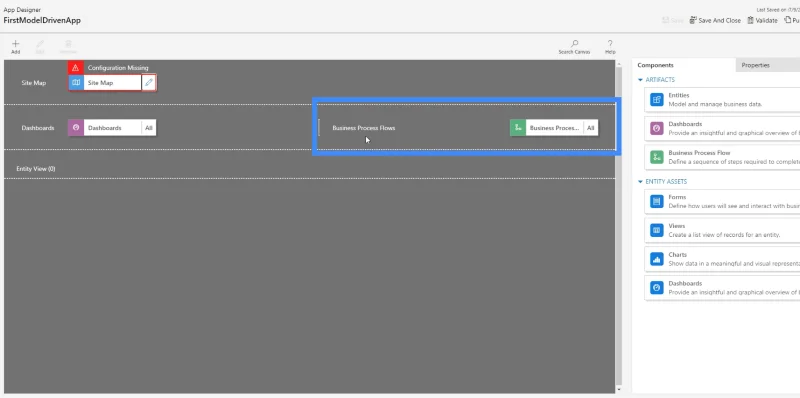800x398 pixels.
Task: Click 'Model and manage business data.' text
Action: (715, 104)
